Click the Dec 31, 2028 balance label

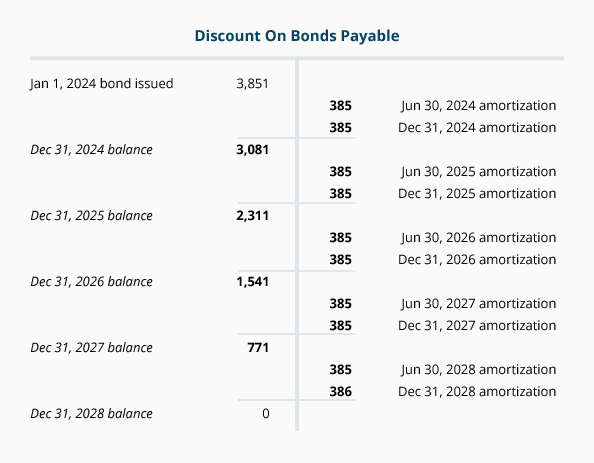tap(91, 413)
